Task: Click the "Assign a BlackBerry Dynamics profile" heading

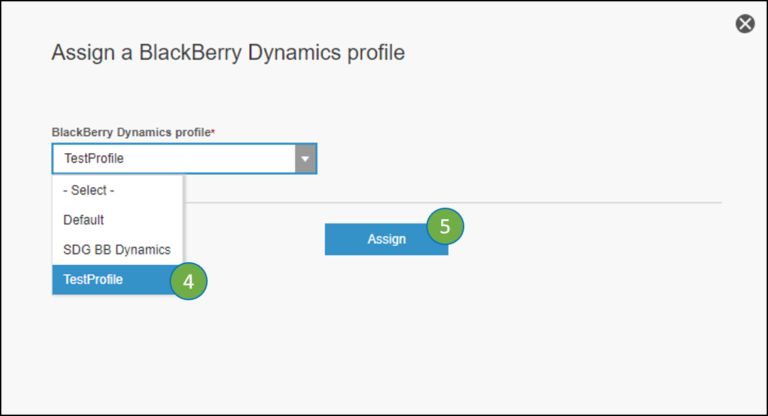Action: coord(228,52)
